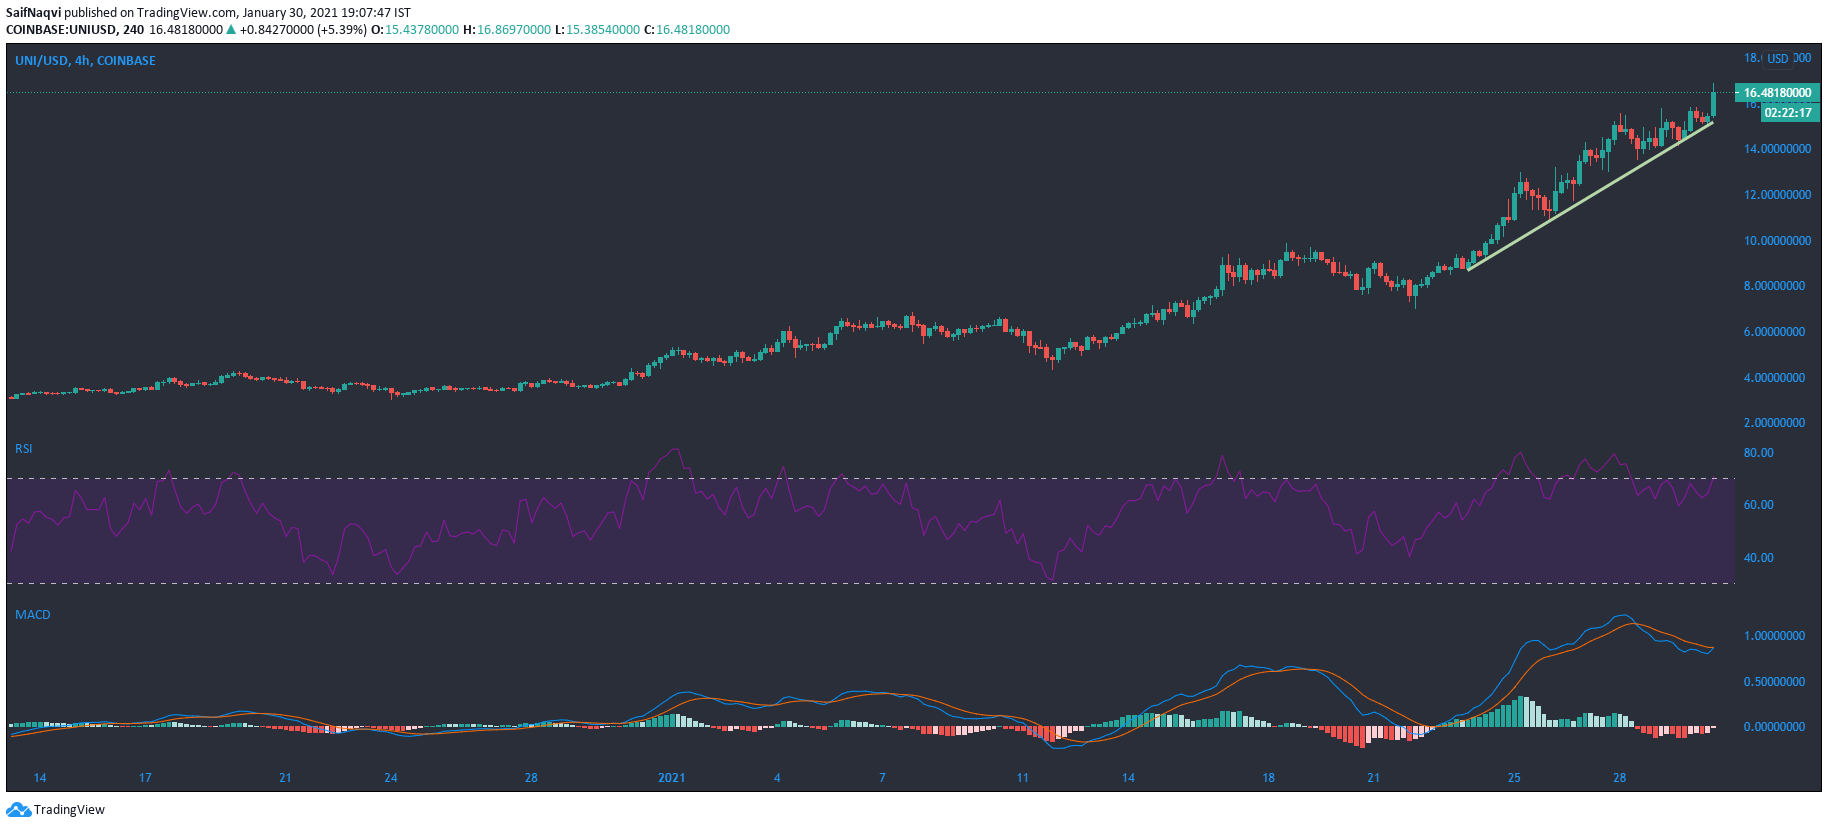Click the 2021 date label on time axis
The height and width of the screenshot is (828, 1828).
671,778
